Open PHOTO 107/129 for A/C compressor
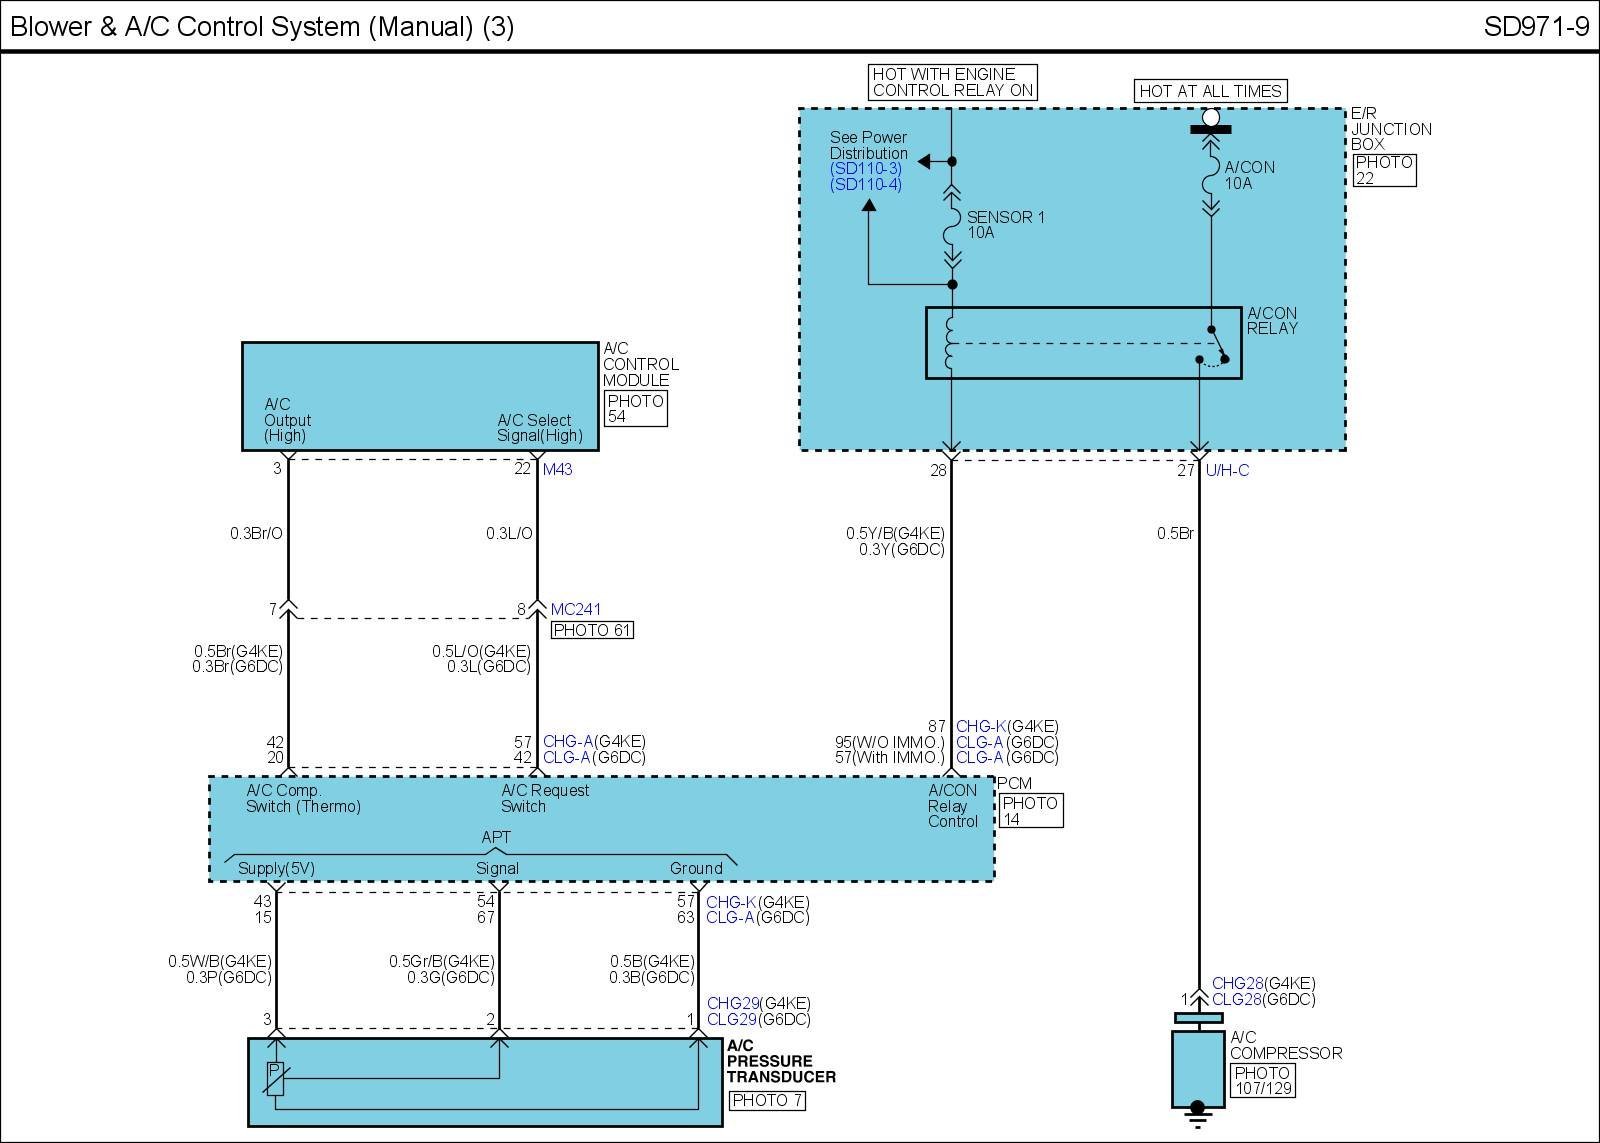1600x1143 pixels. (x=1262, y=1080)
